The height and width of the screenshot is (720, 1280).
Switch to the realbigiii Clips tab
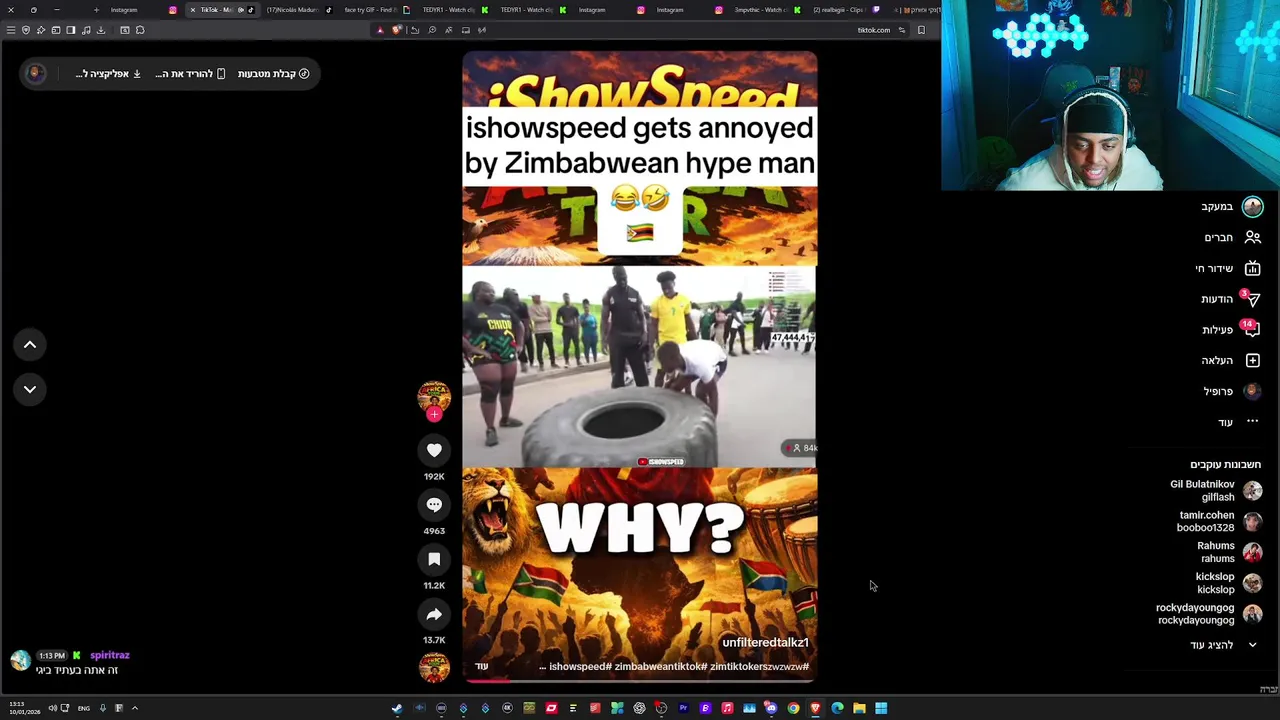tap(845, 10)
